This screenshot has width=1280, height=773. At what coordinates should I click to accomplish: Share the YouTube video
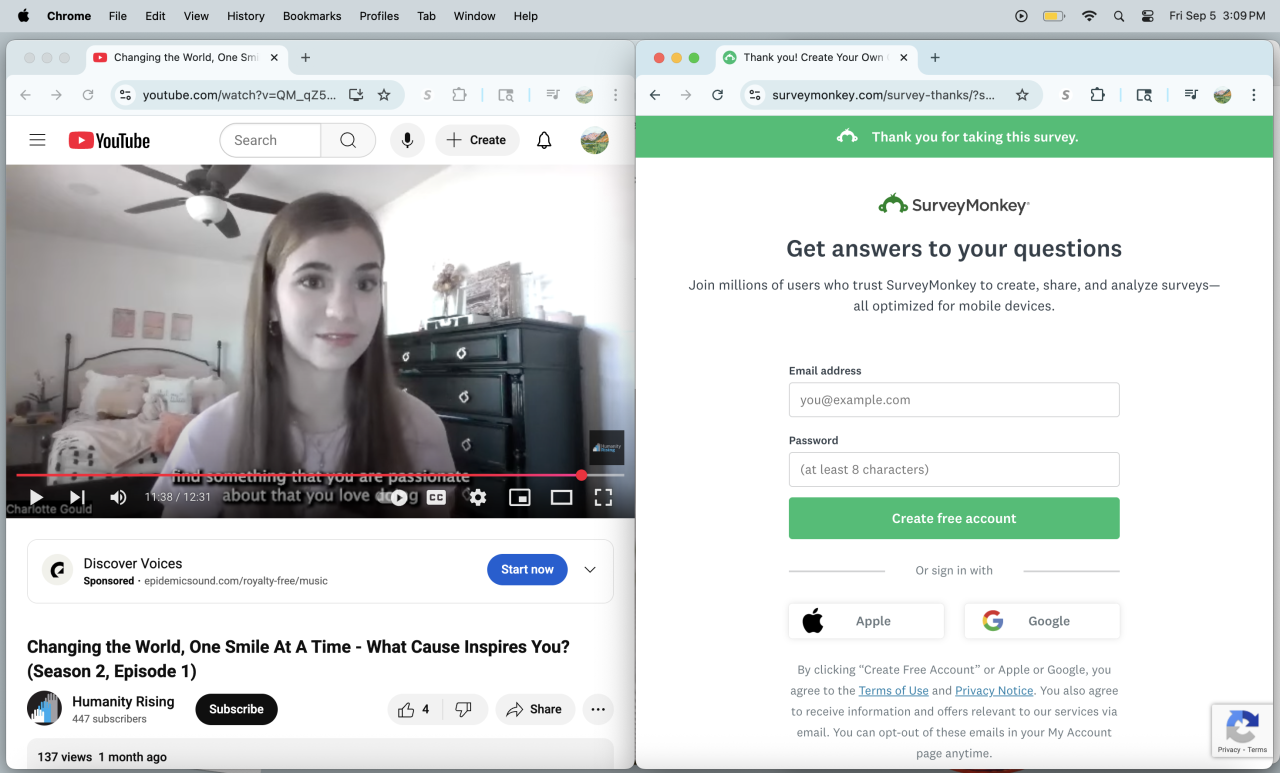[535, 709]
